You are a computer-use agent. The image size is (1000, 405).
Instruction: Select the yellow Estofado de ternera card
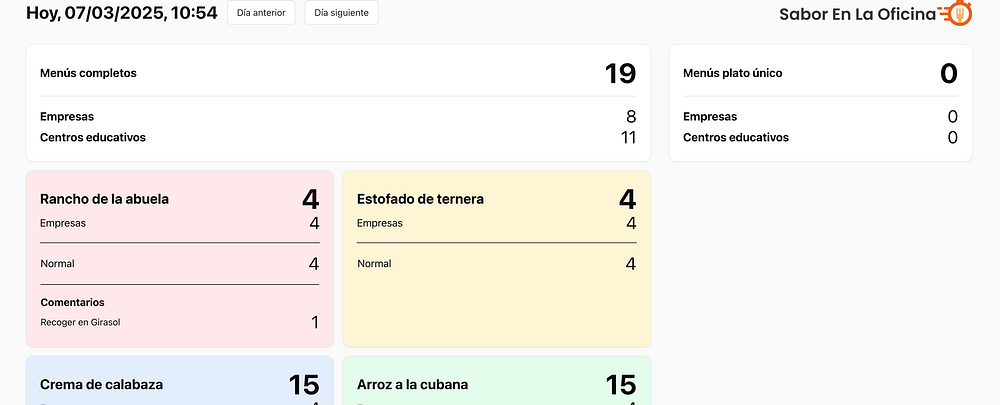coord(497,258)
